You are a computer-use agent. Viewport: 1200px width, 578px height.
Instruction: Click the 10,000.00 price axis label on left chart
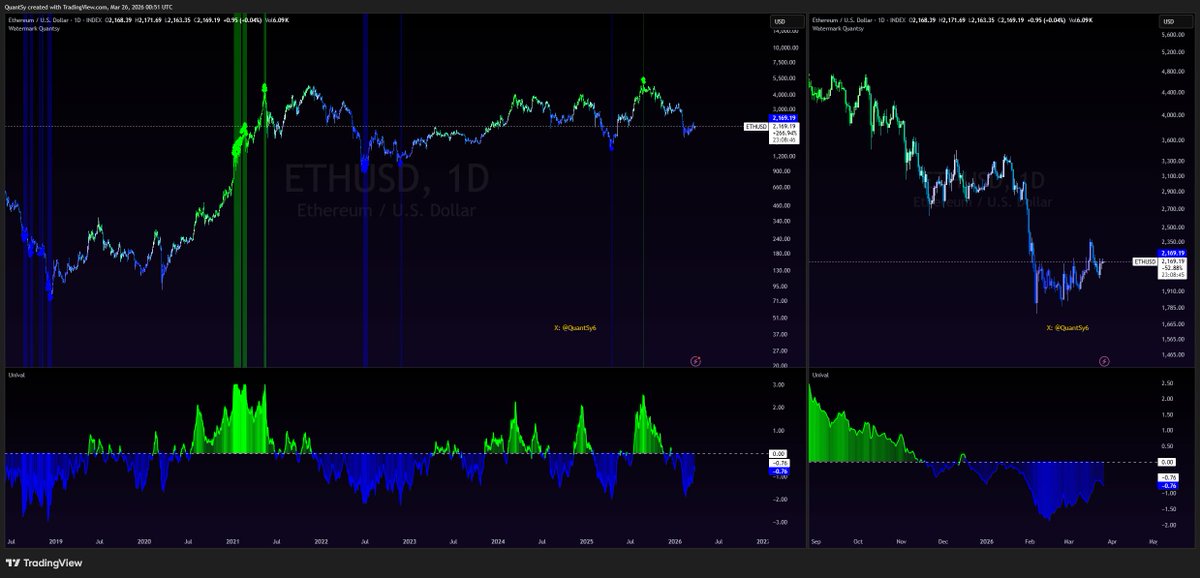[787, 47]
